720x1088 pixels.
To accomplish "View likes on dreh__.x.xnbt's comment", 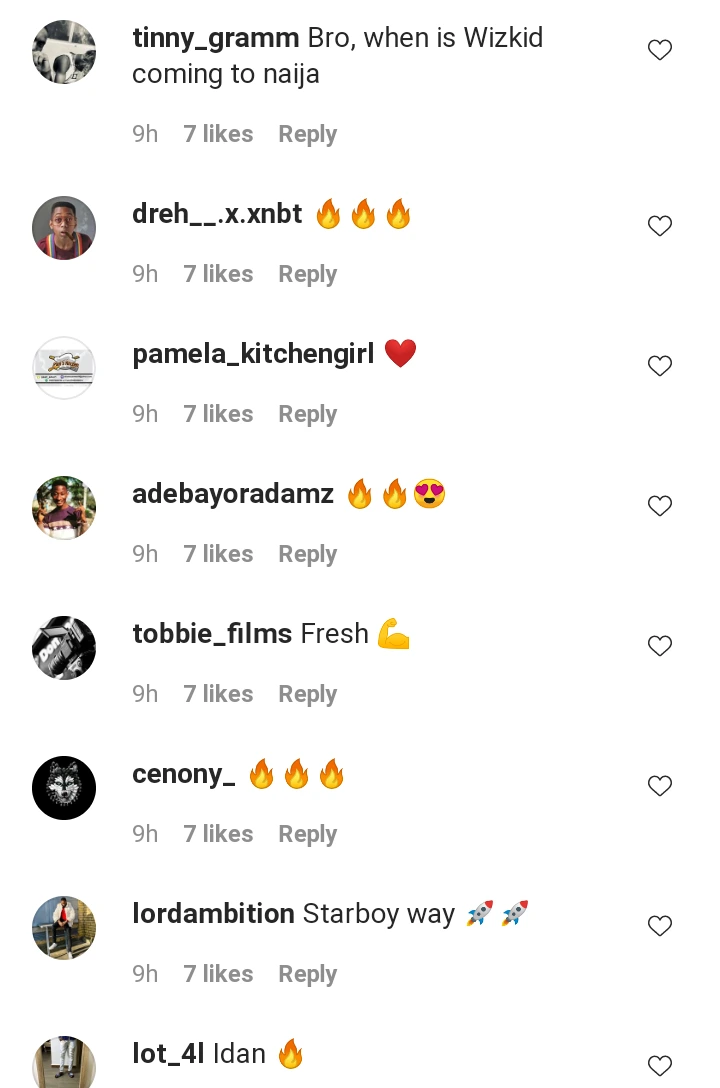I will (x=218, y=274).
